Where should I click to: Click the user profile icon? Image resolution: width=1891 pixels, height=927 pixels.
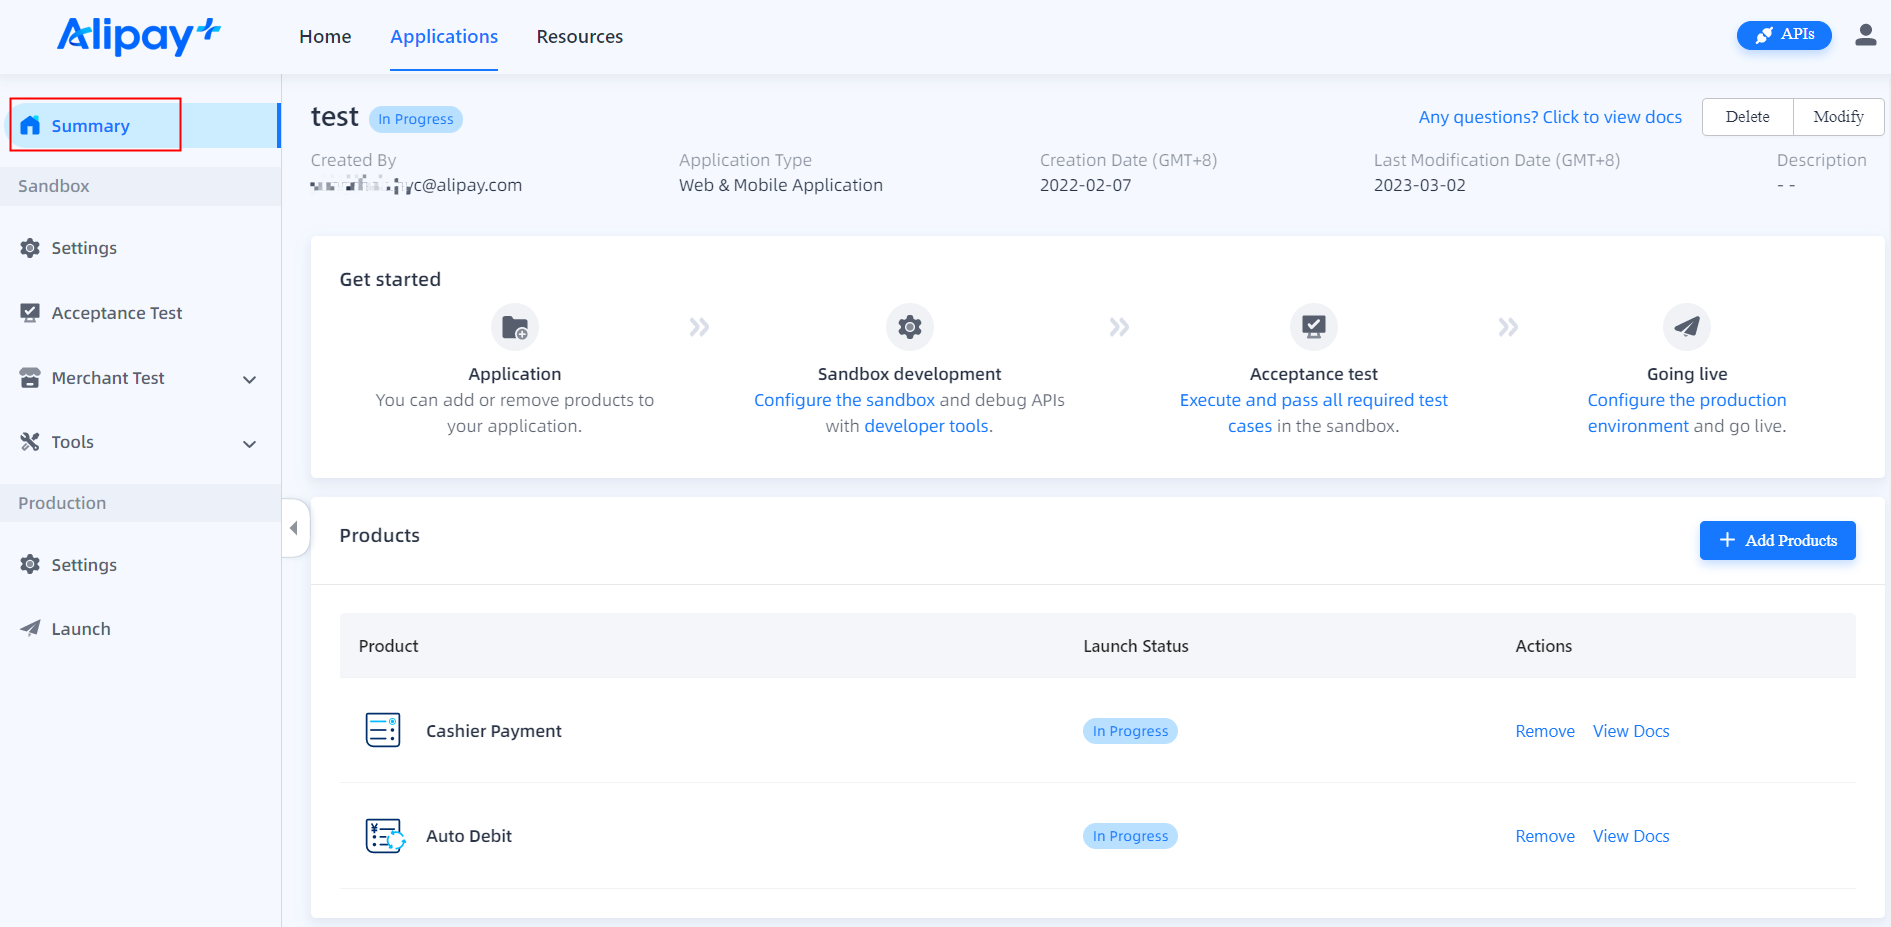coord(1865,35)
